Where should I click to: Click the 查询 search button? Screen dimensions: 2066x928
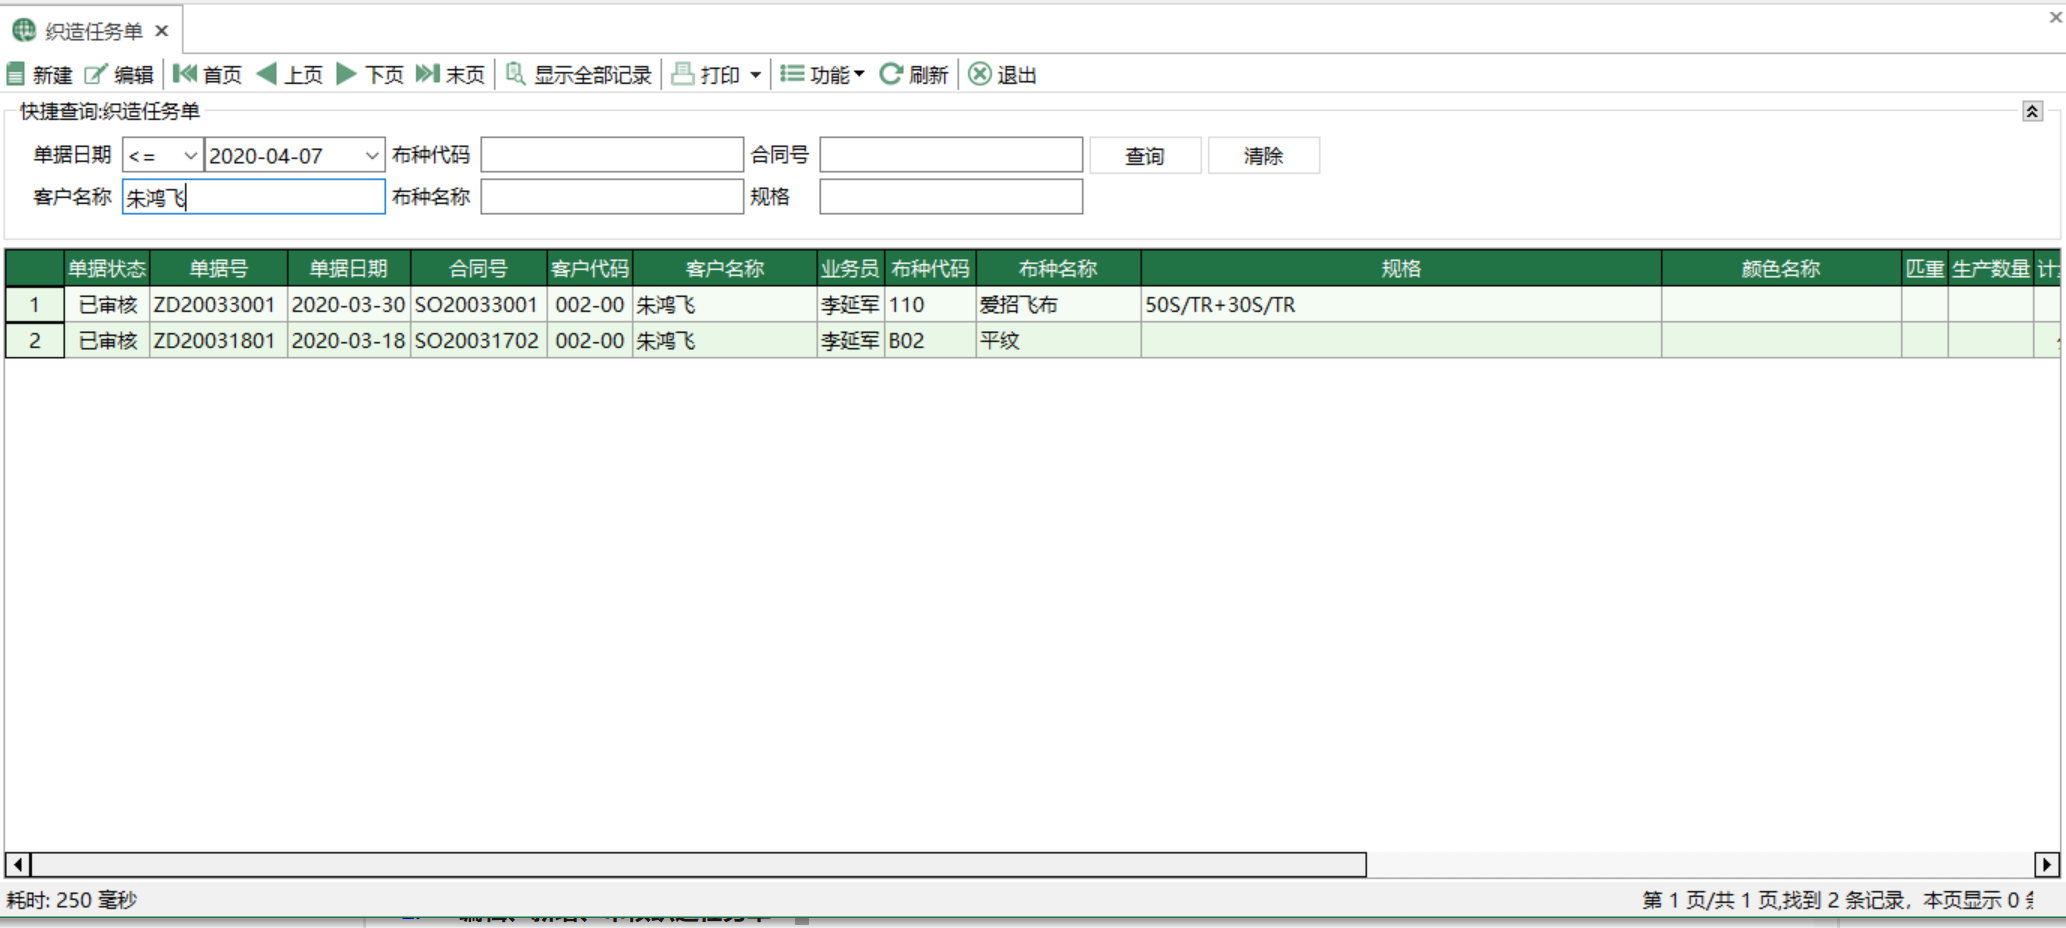click(x=1145, y=155)
